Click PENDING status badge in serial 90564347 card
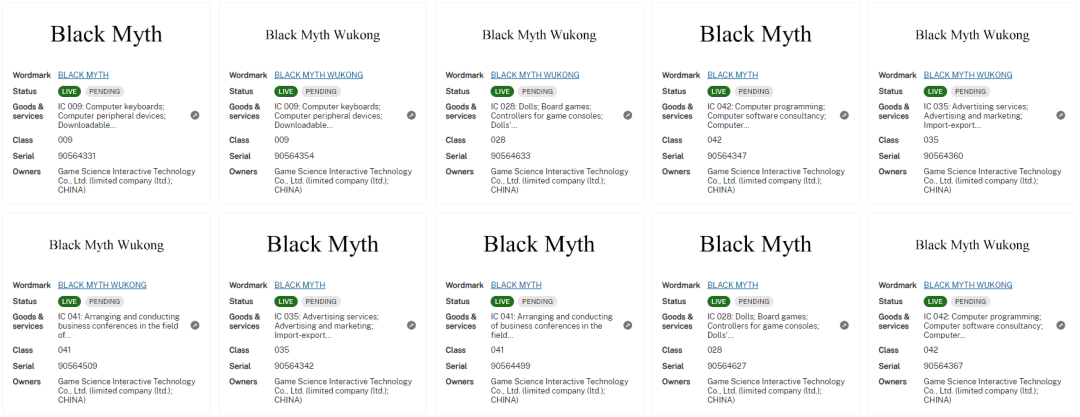Screen dimensions: 1080x417 pyautogui.click(x=754, y=91)
